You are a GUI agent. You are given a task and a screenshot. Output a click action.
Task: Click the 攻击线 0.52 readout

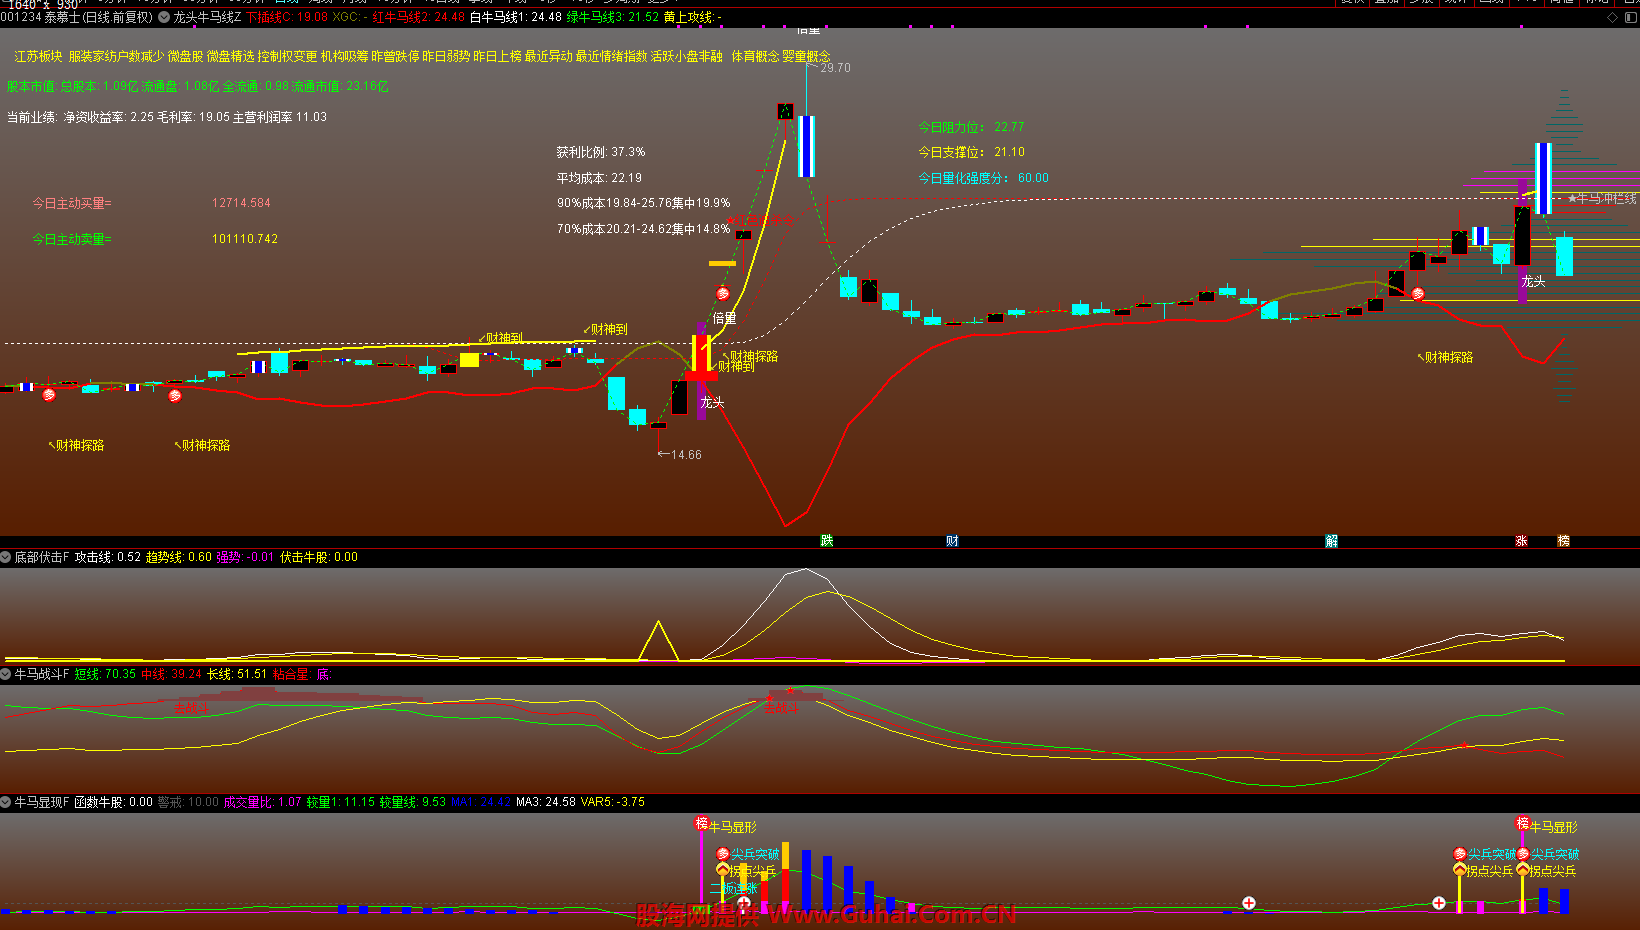(108, 557)
